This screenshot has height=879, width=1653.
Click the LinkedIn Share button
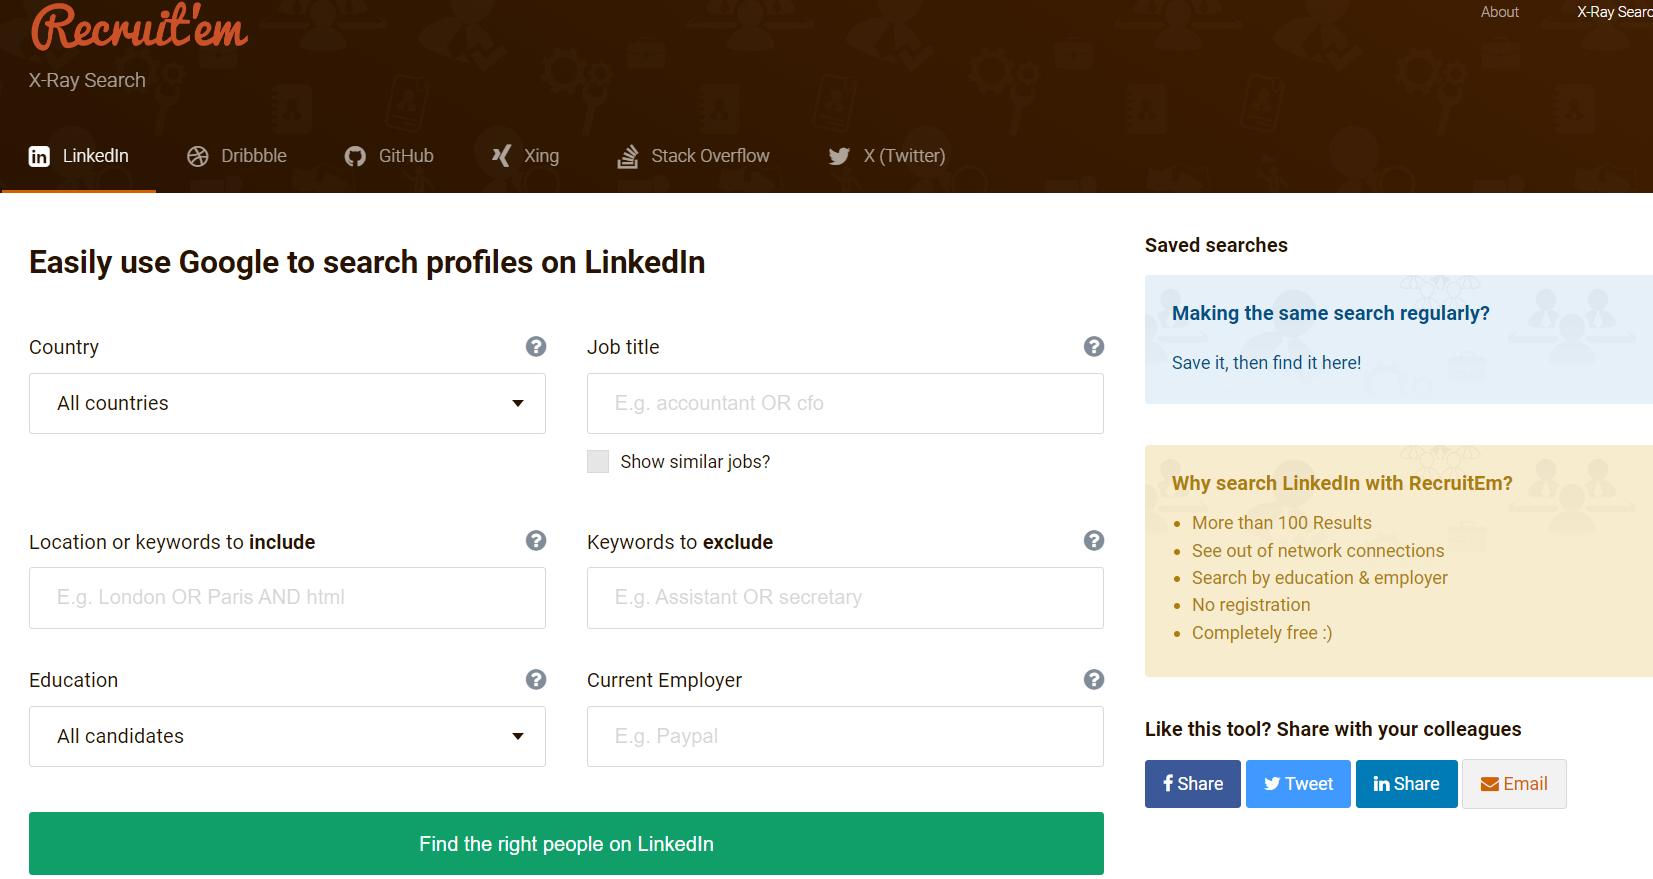(1406, 784)
